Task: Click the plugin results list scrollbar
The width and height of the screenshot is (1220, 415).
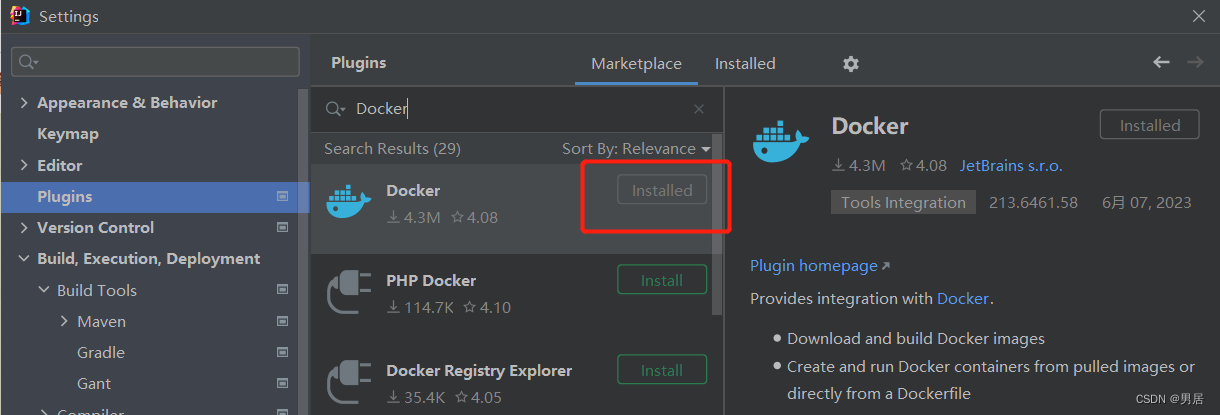Action: (716, 225)
